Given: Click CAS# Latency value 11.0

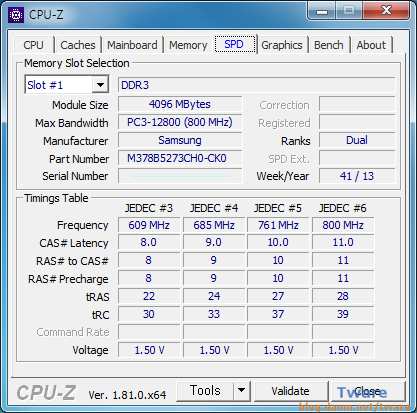Looking at the screenshot, I should point(343,242).
